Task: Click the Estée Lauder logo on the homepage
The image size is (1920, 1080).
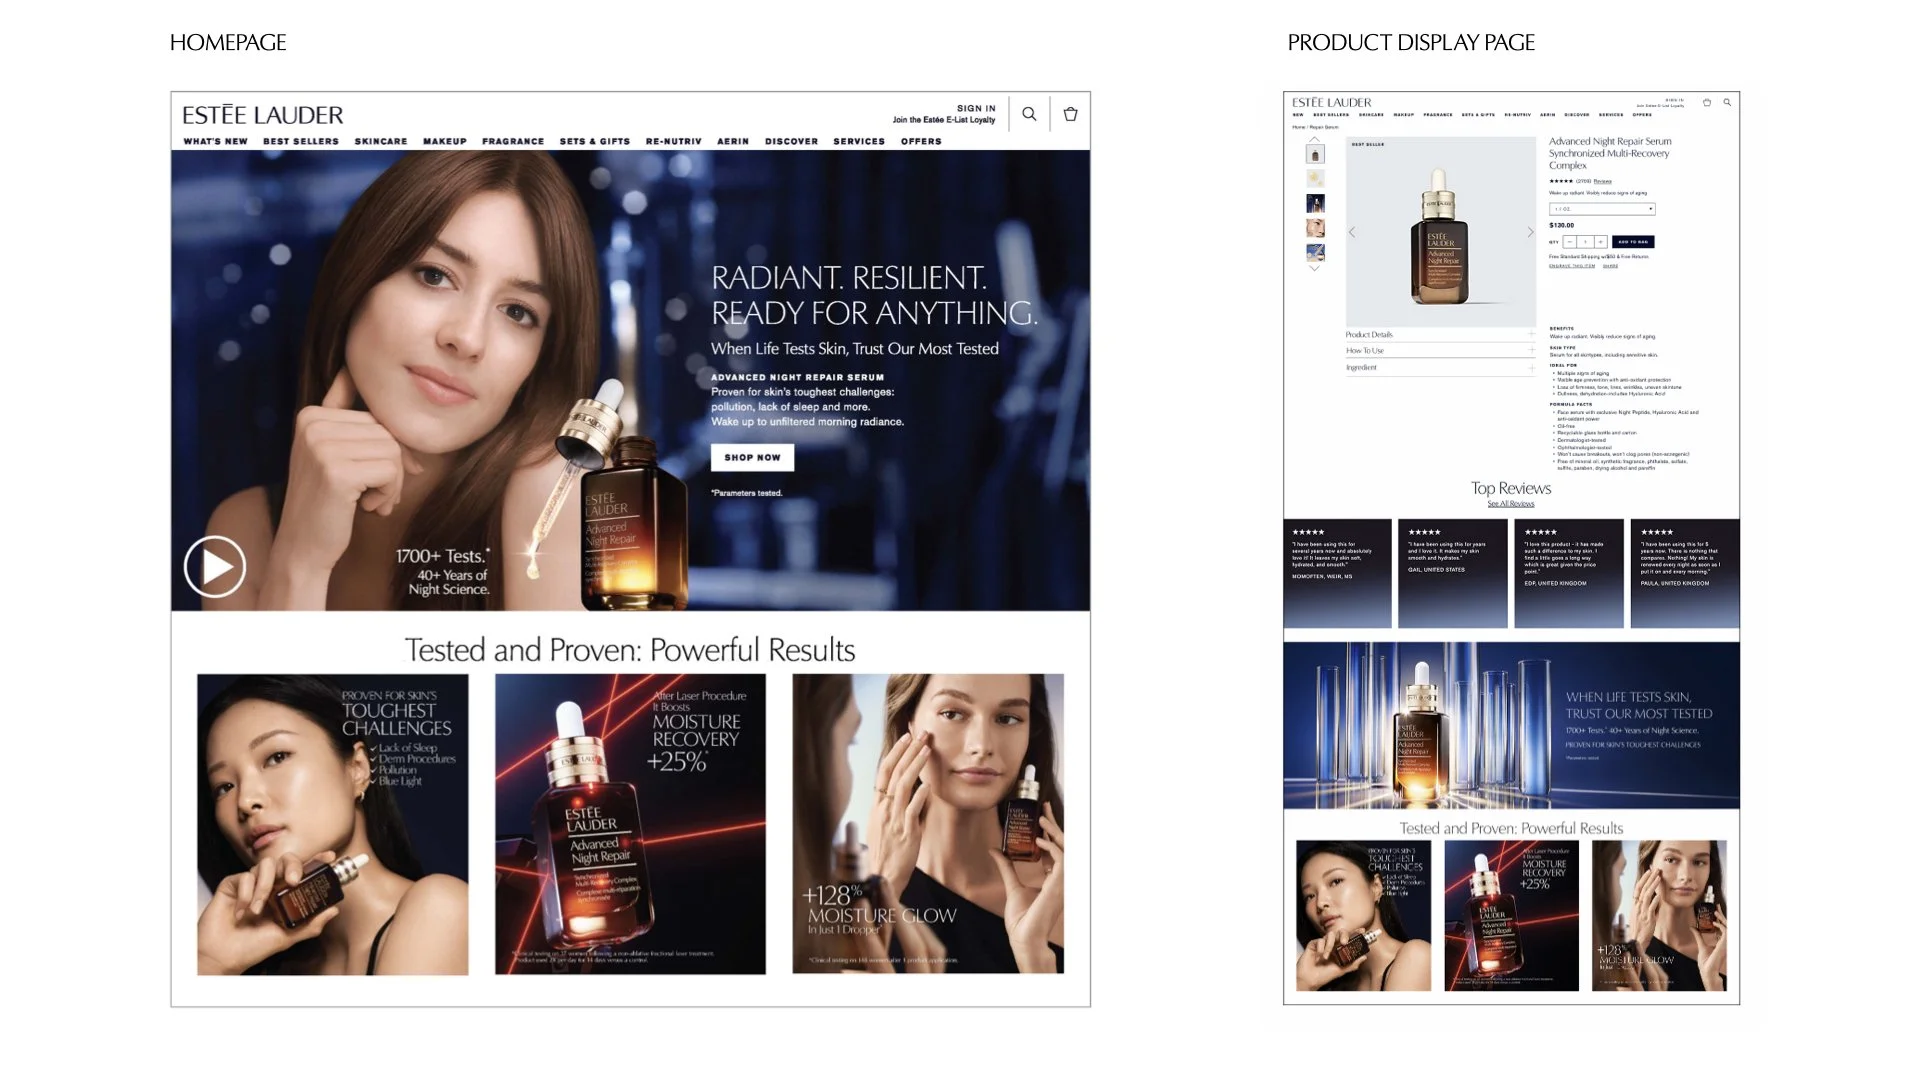Action: tap(263, 115)
